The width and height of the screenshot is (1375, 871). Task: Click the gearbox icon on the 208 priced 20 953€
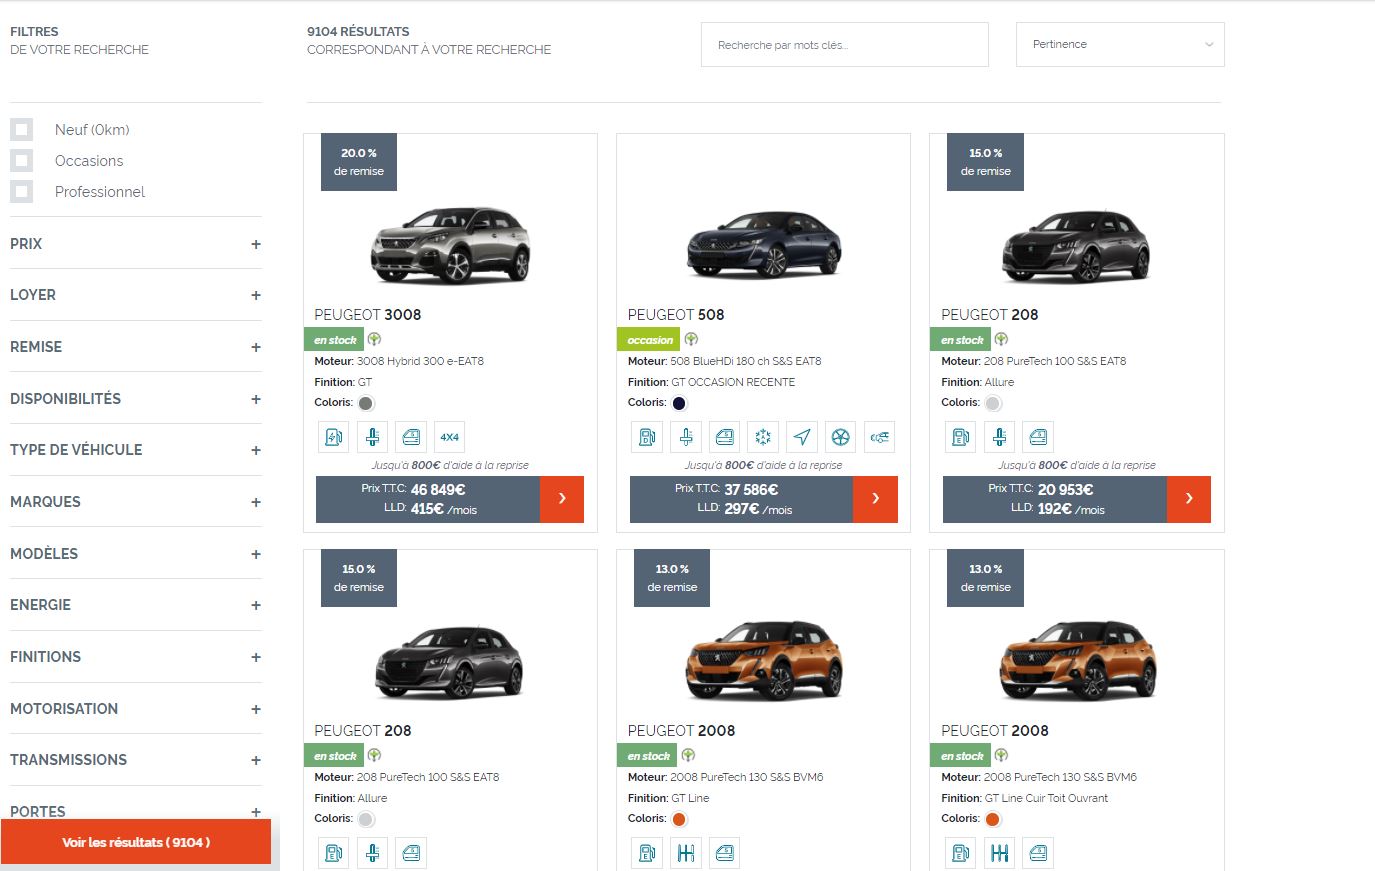point(999,437)
